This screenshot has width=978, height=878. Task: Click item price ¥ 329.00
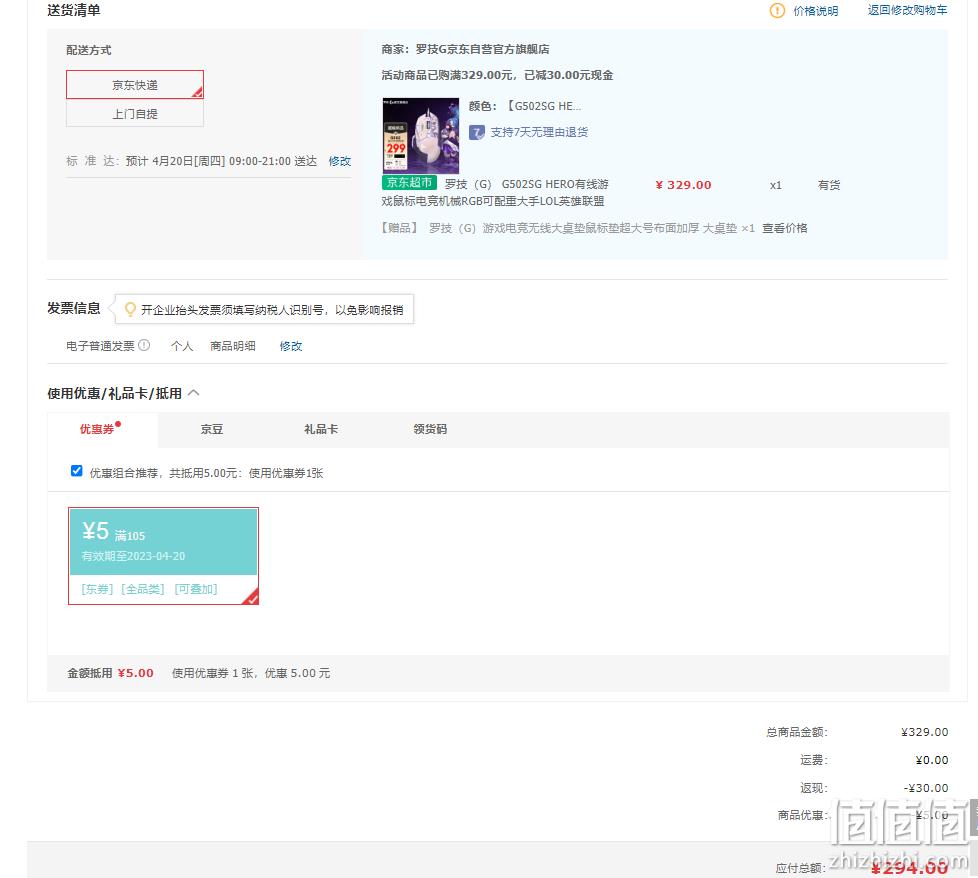coord(683,185)
